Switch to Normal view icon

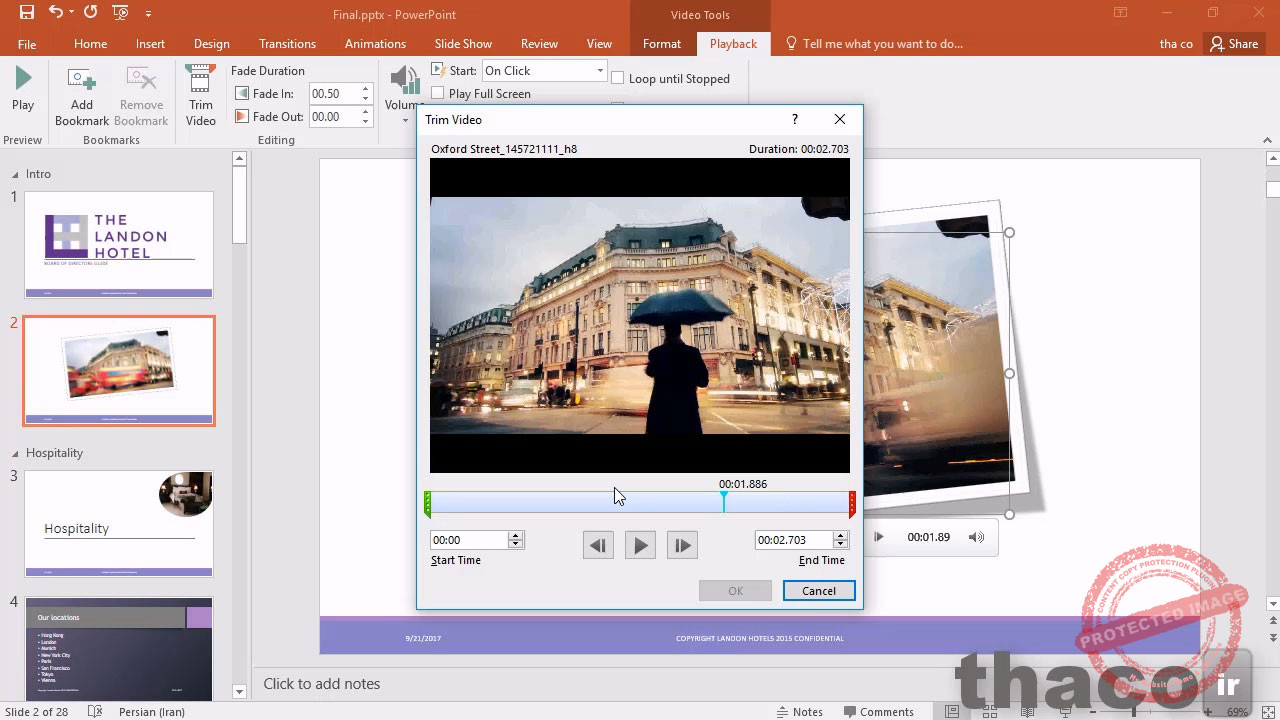coord(954,711)
